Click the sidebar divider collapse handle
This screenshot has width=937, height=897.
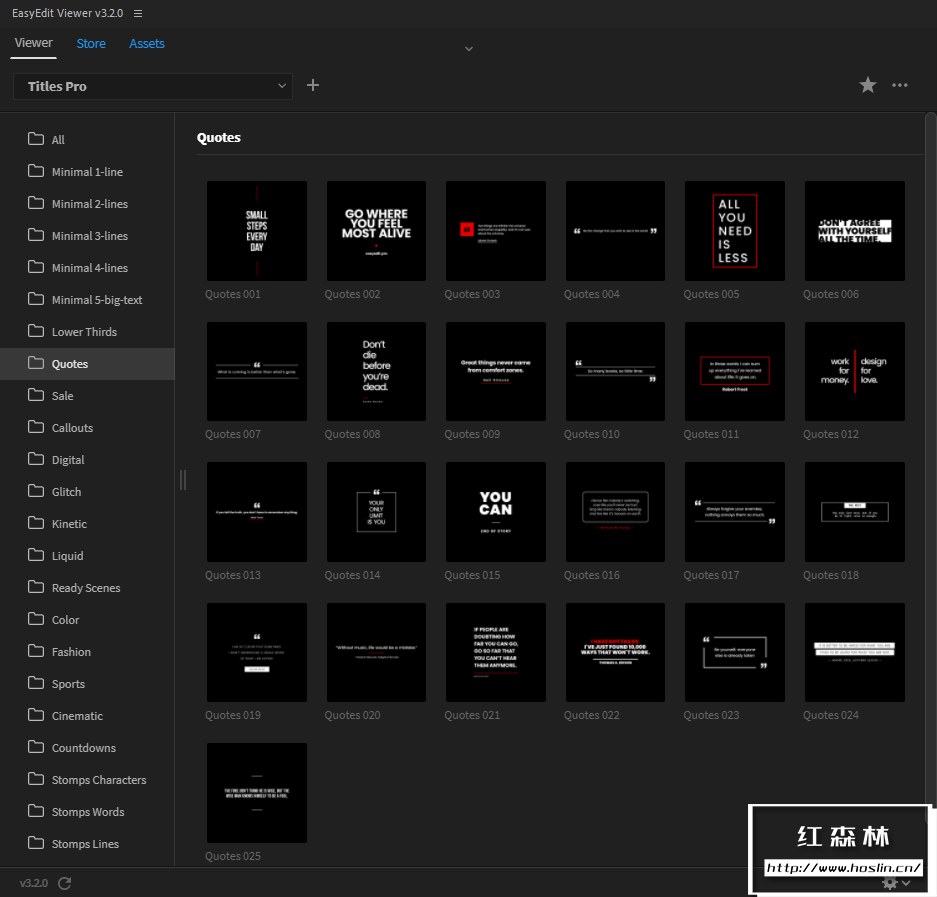coord(182,480)
